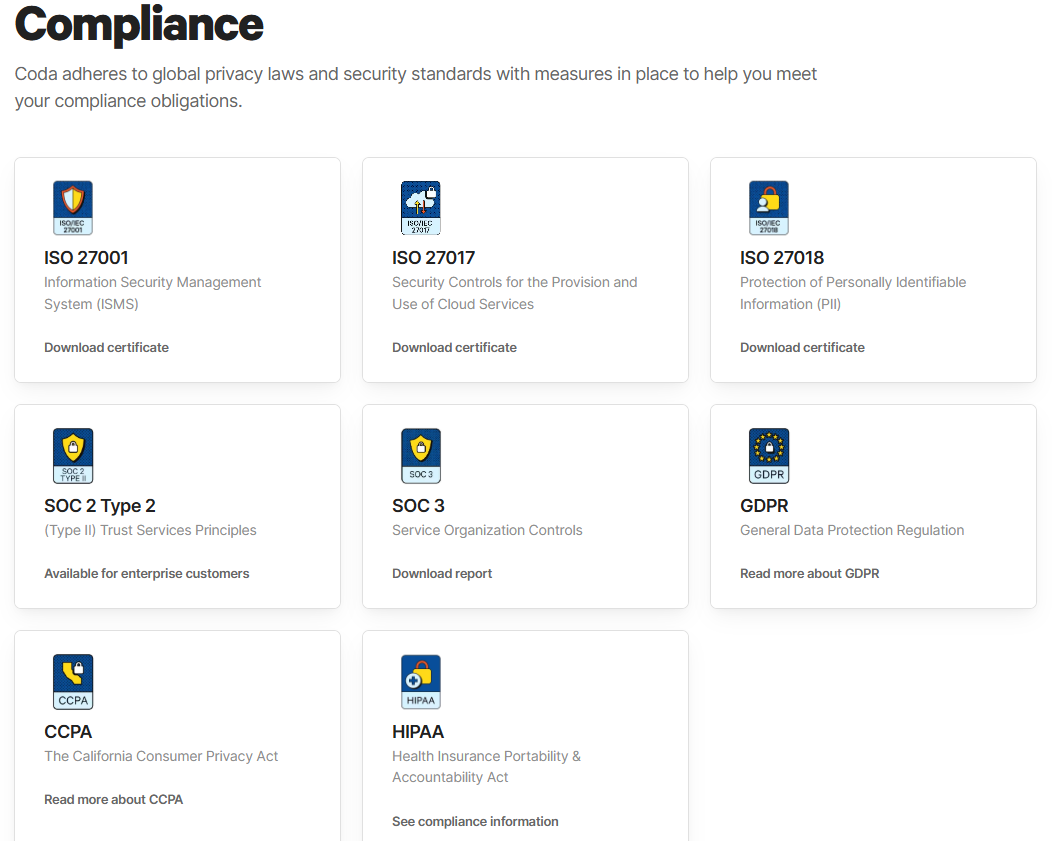This screenshot has width=1052, height=841.
Task: Click the SOC 3 shield badge icon
Action: tap(421, 455)
